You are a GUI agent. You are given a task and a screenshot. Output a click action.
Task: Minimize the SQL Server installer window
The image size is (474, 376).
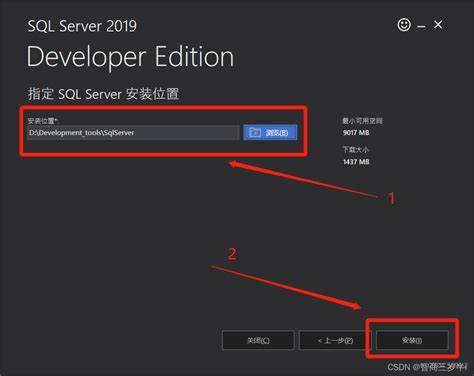(421, 26)
